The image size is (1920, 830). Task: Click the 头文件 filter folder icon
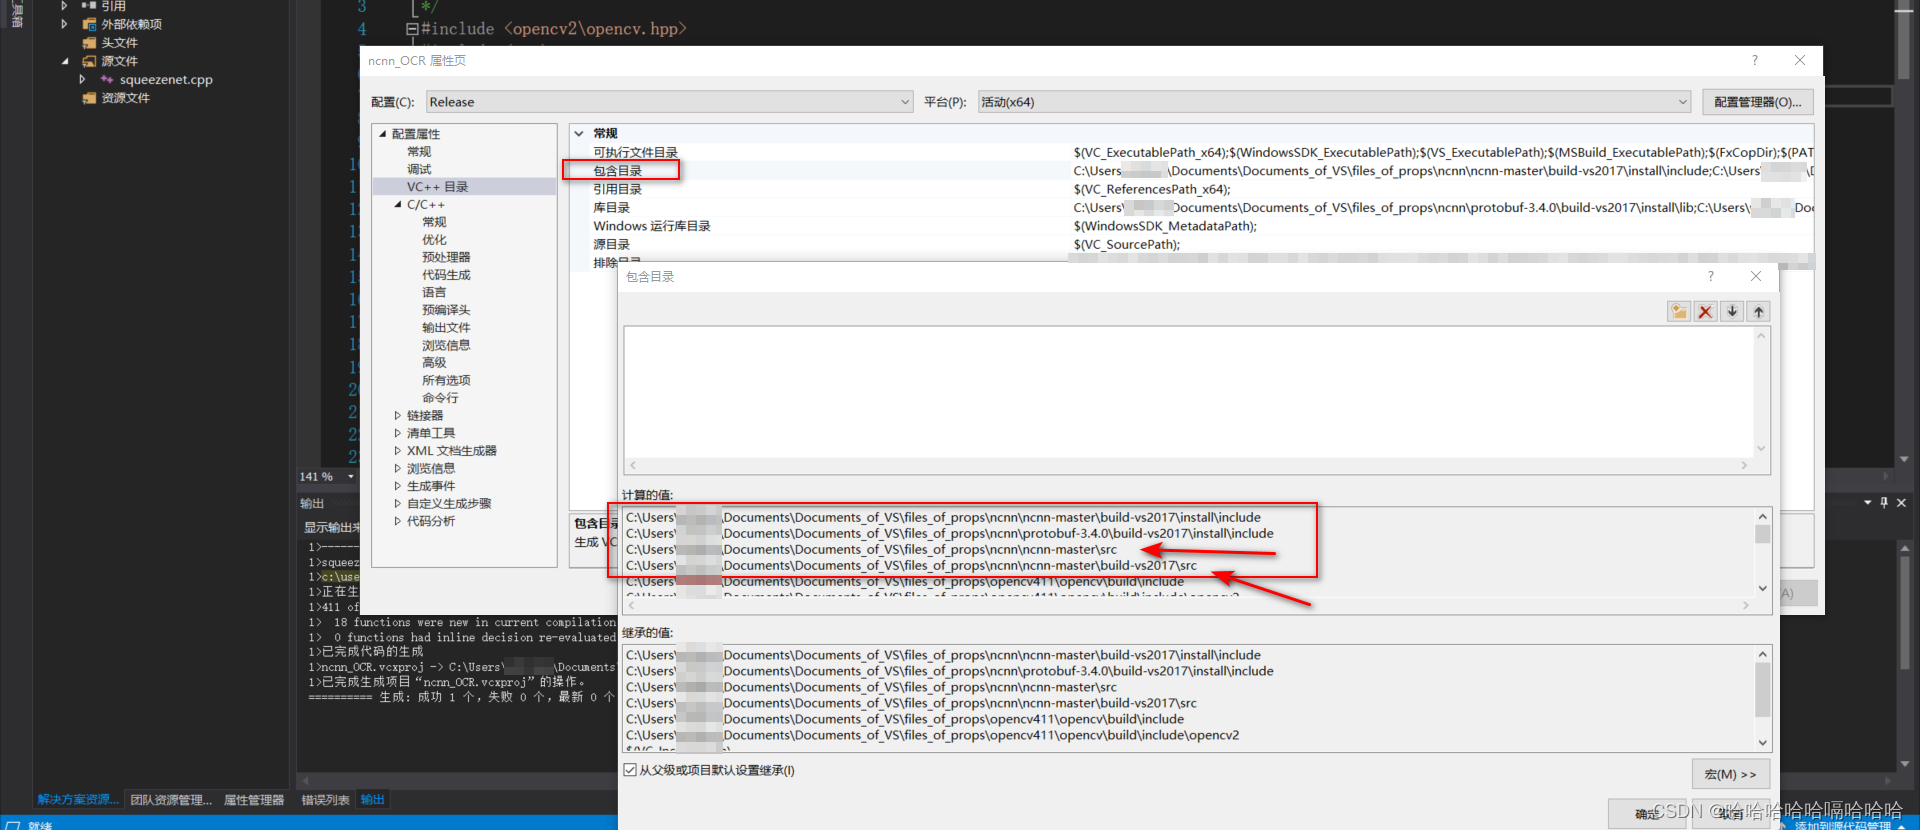tap(89, 42)
